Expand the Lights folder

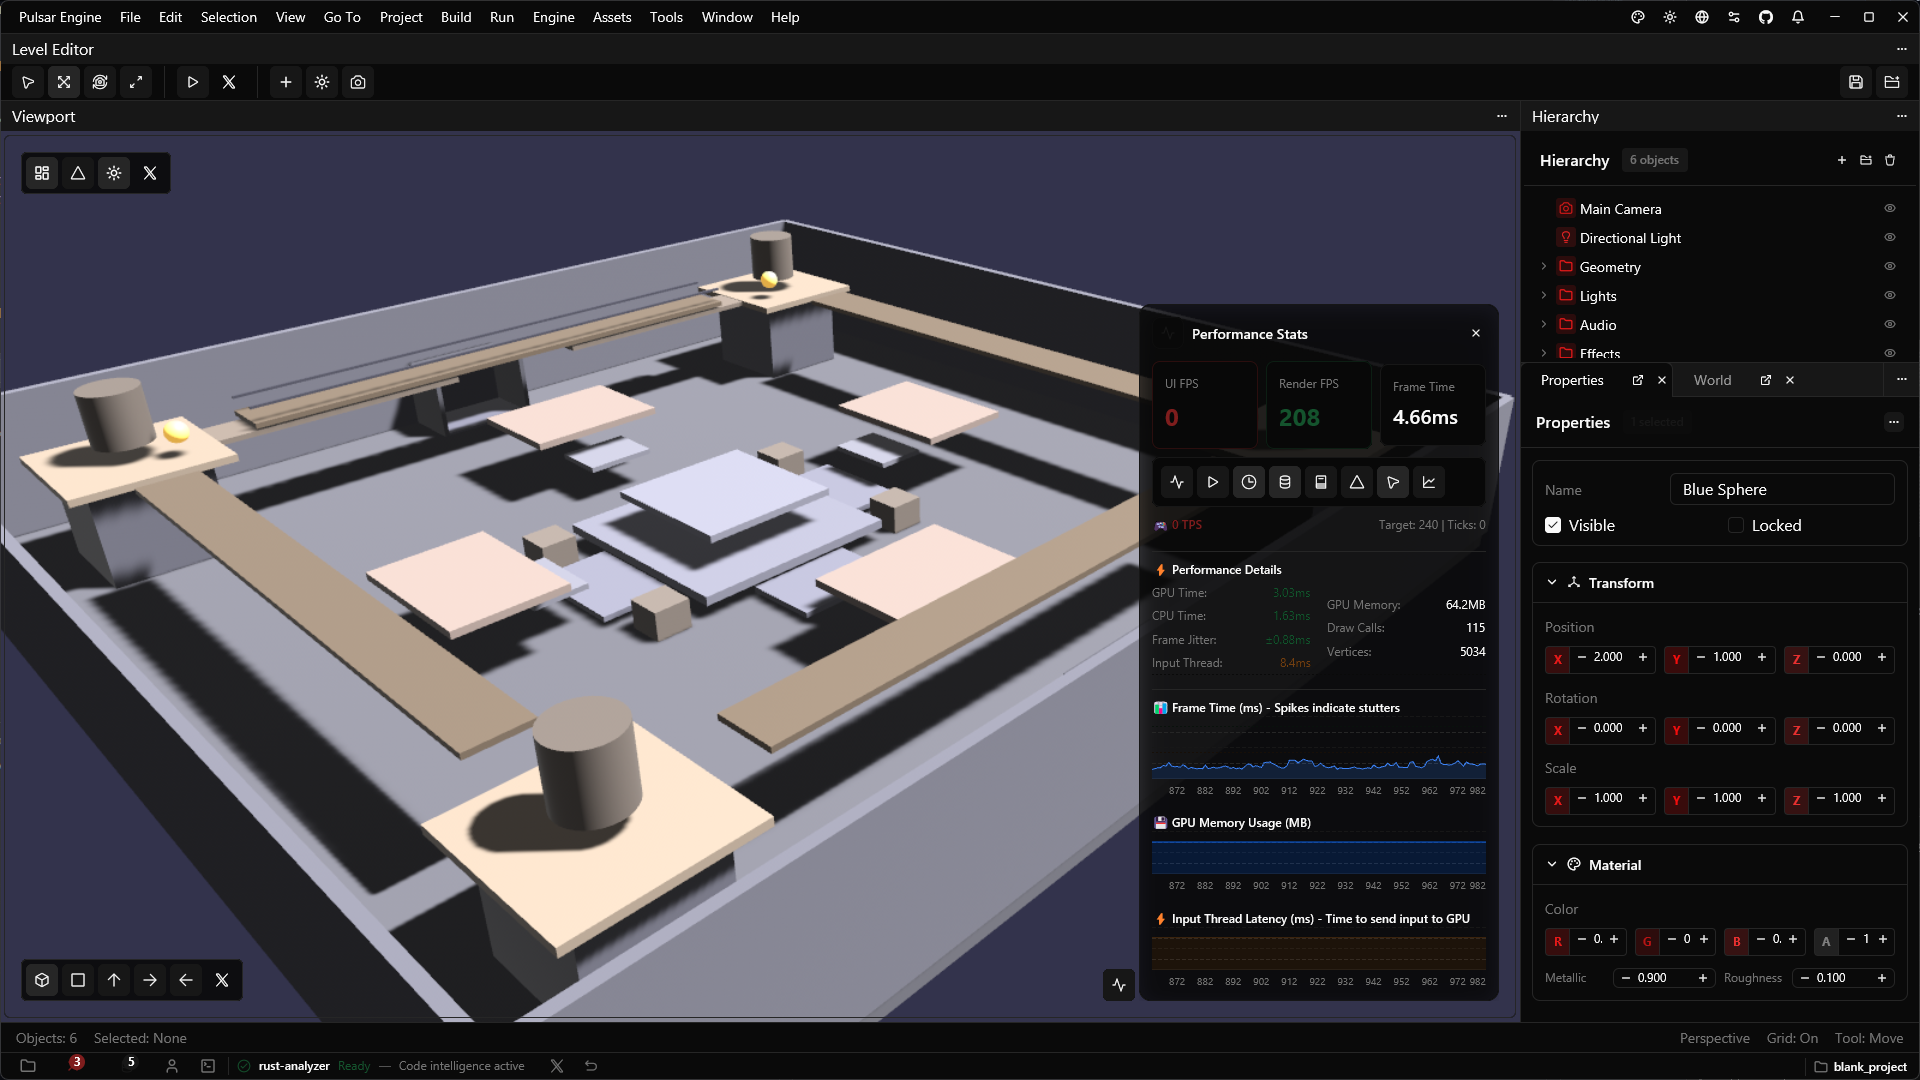coord(1544,295)
